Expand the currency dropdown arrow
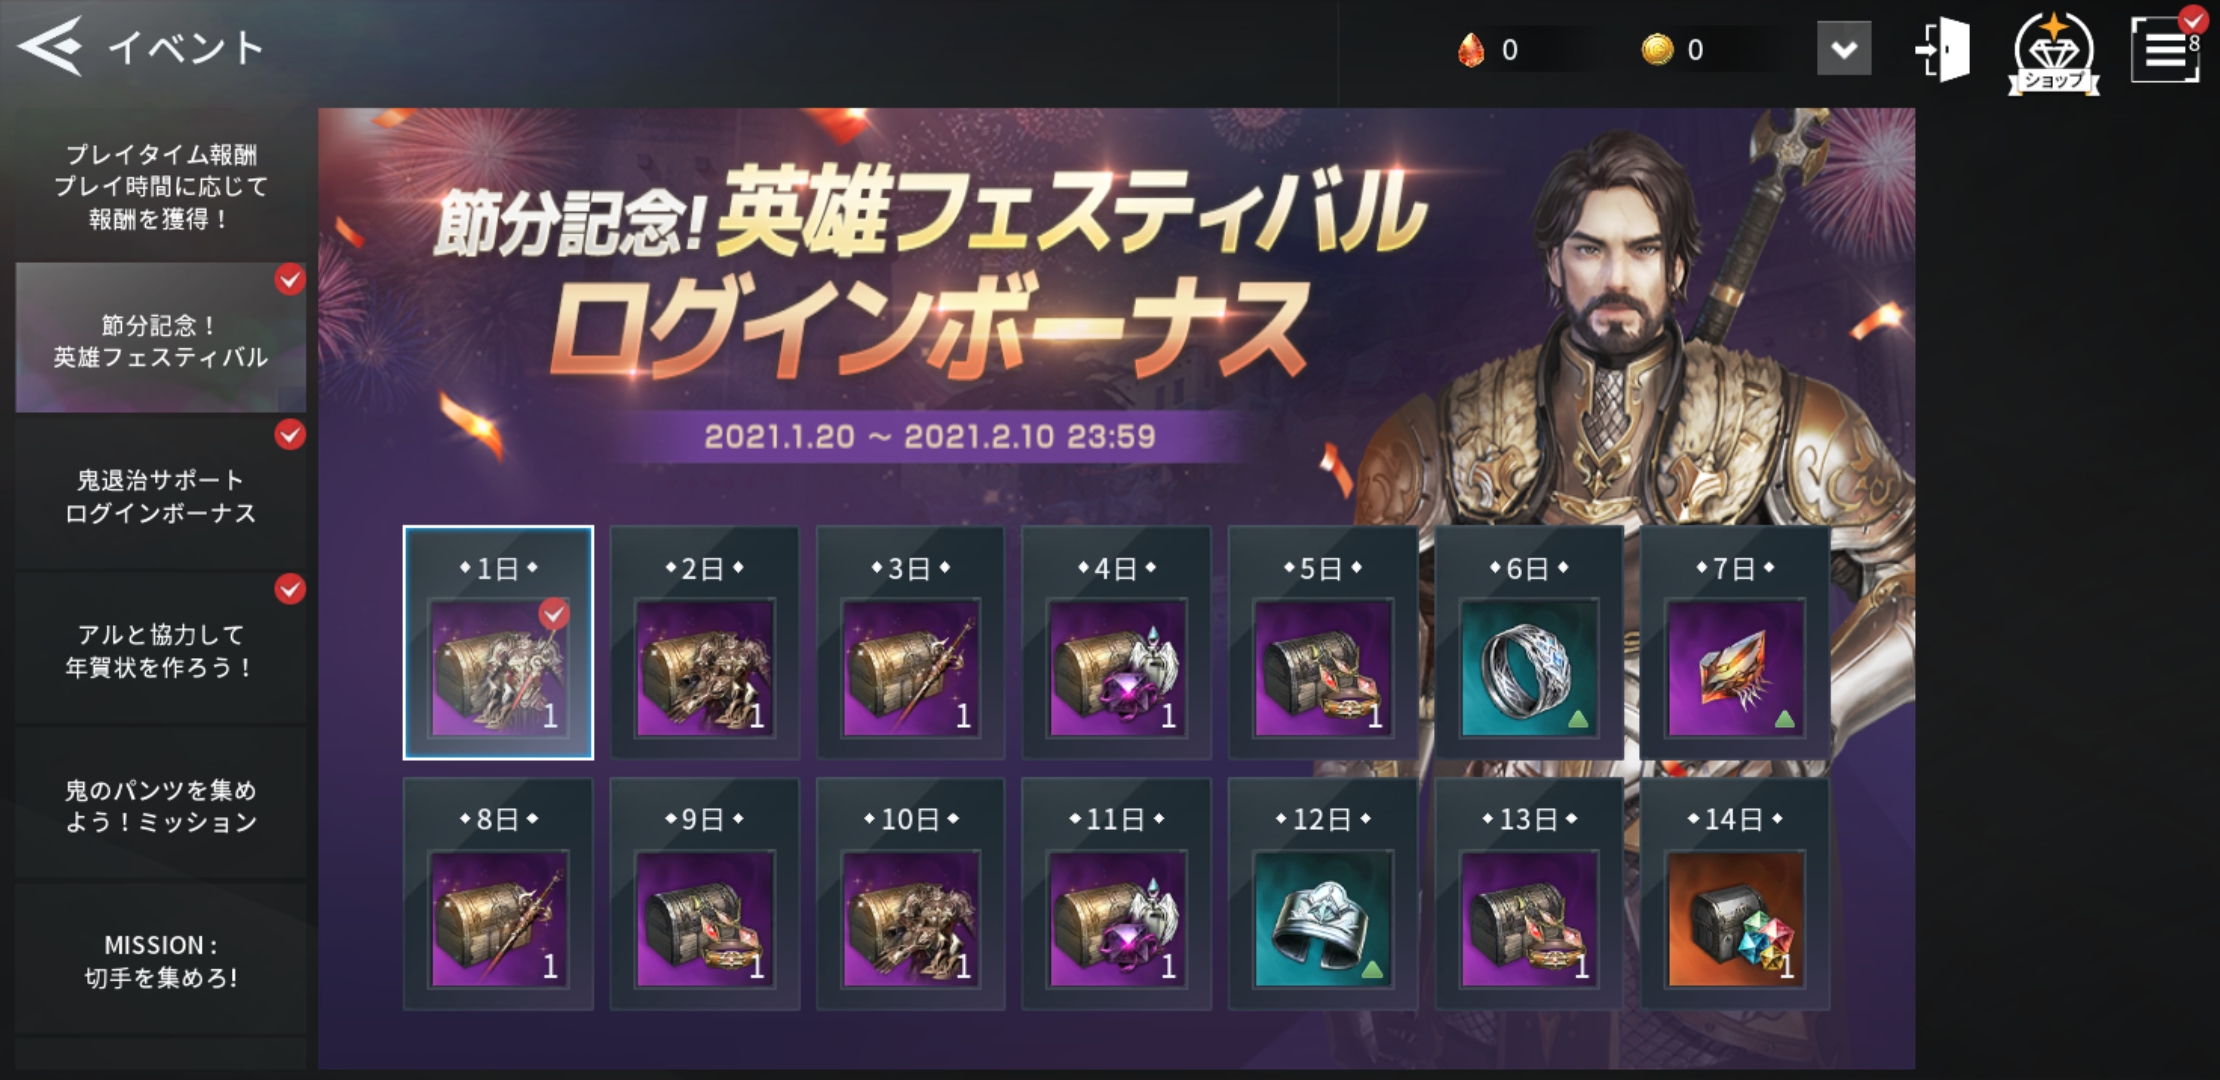 click(1844, 49)
